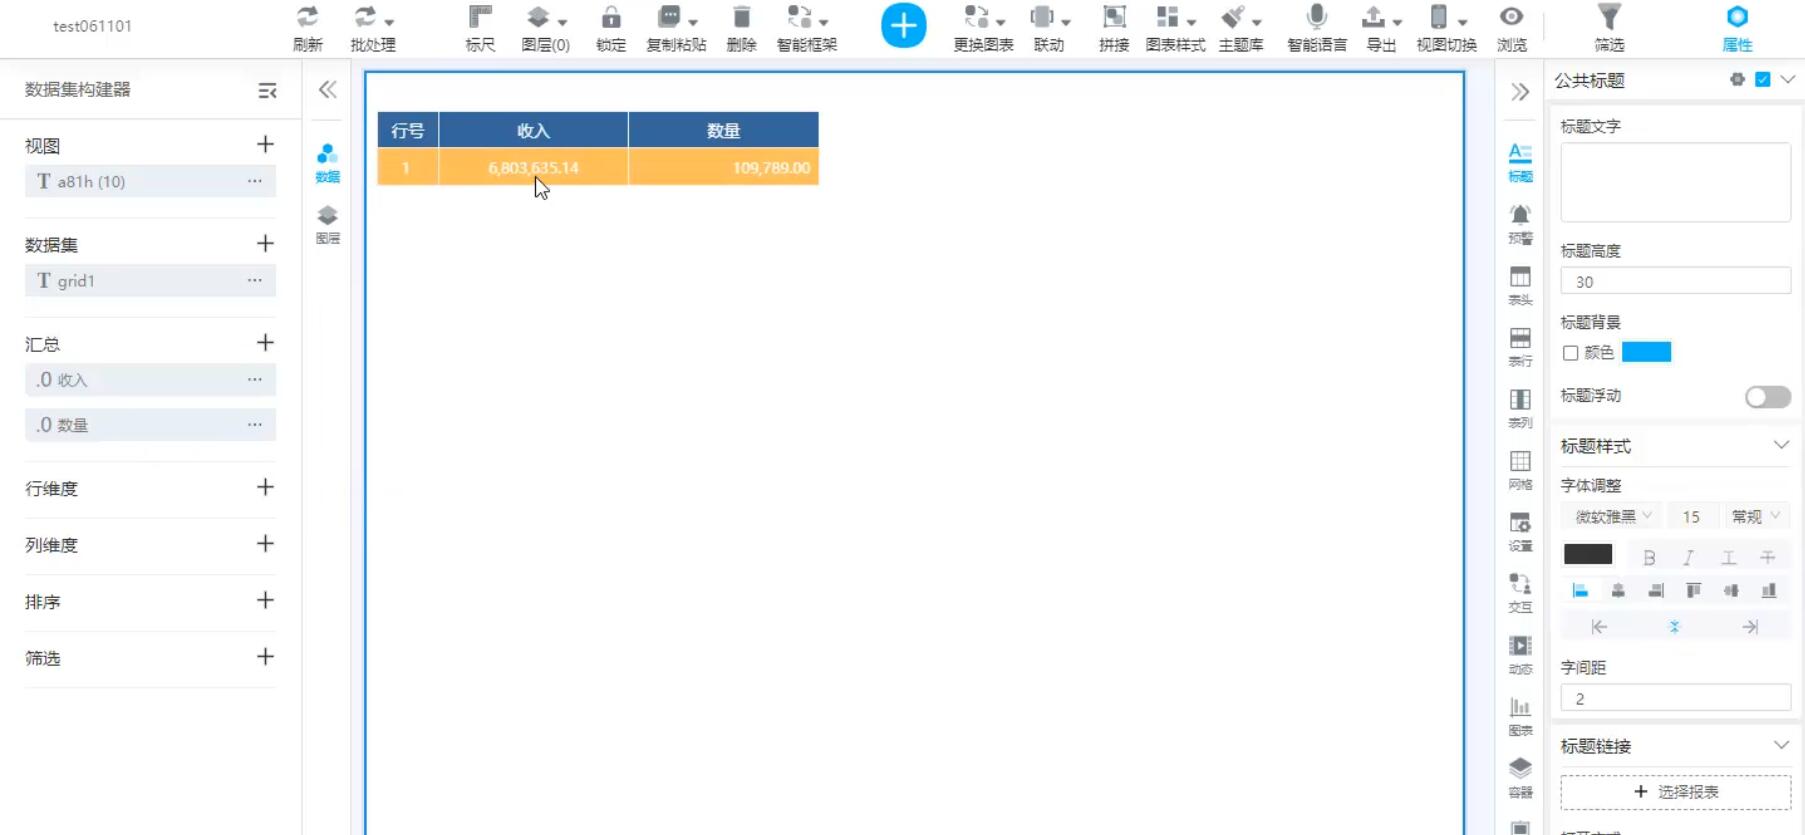1805x835 pixels.
Task: Click the blue plus add button
Action: pos(903,25)
